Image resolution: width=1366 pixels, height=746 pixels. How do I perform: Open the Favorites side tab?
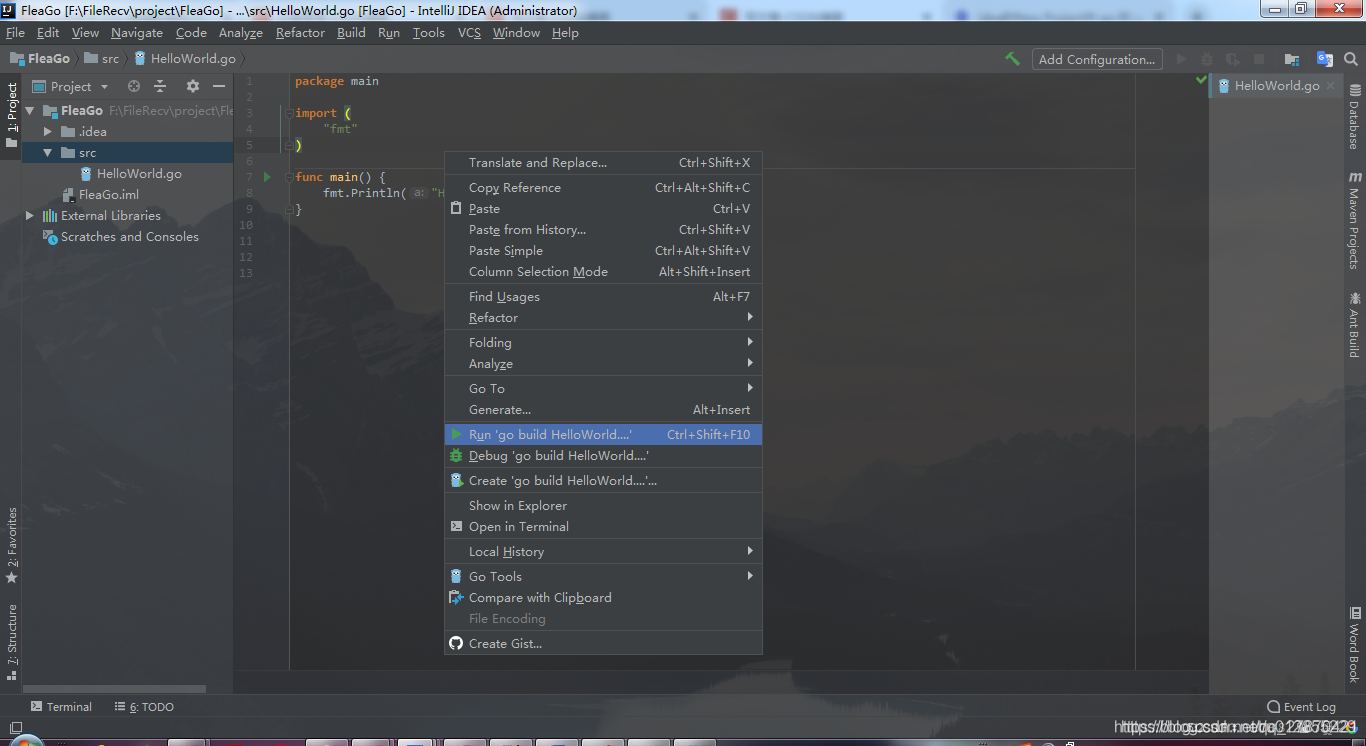12,546
